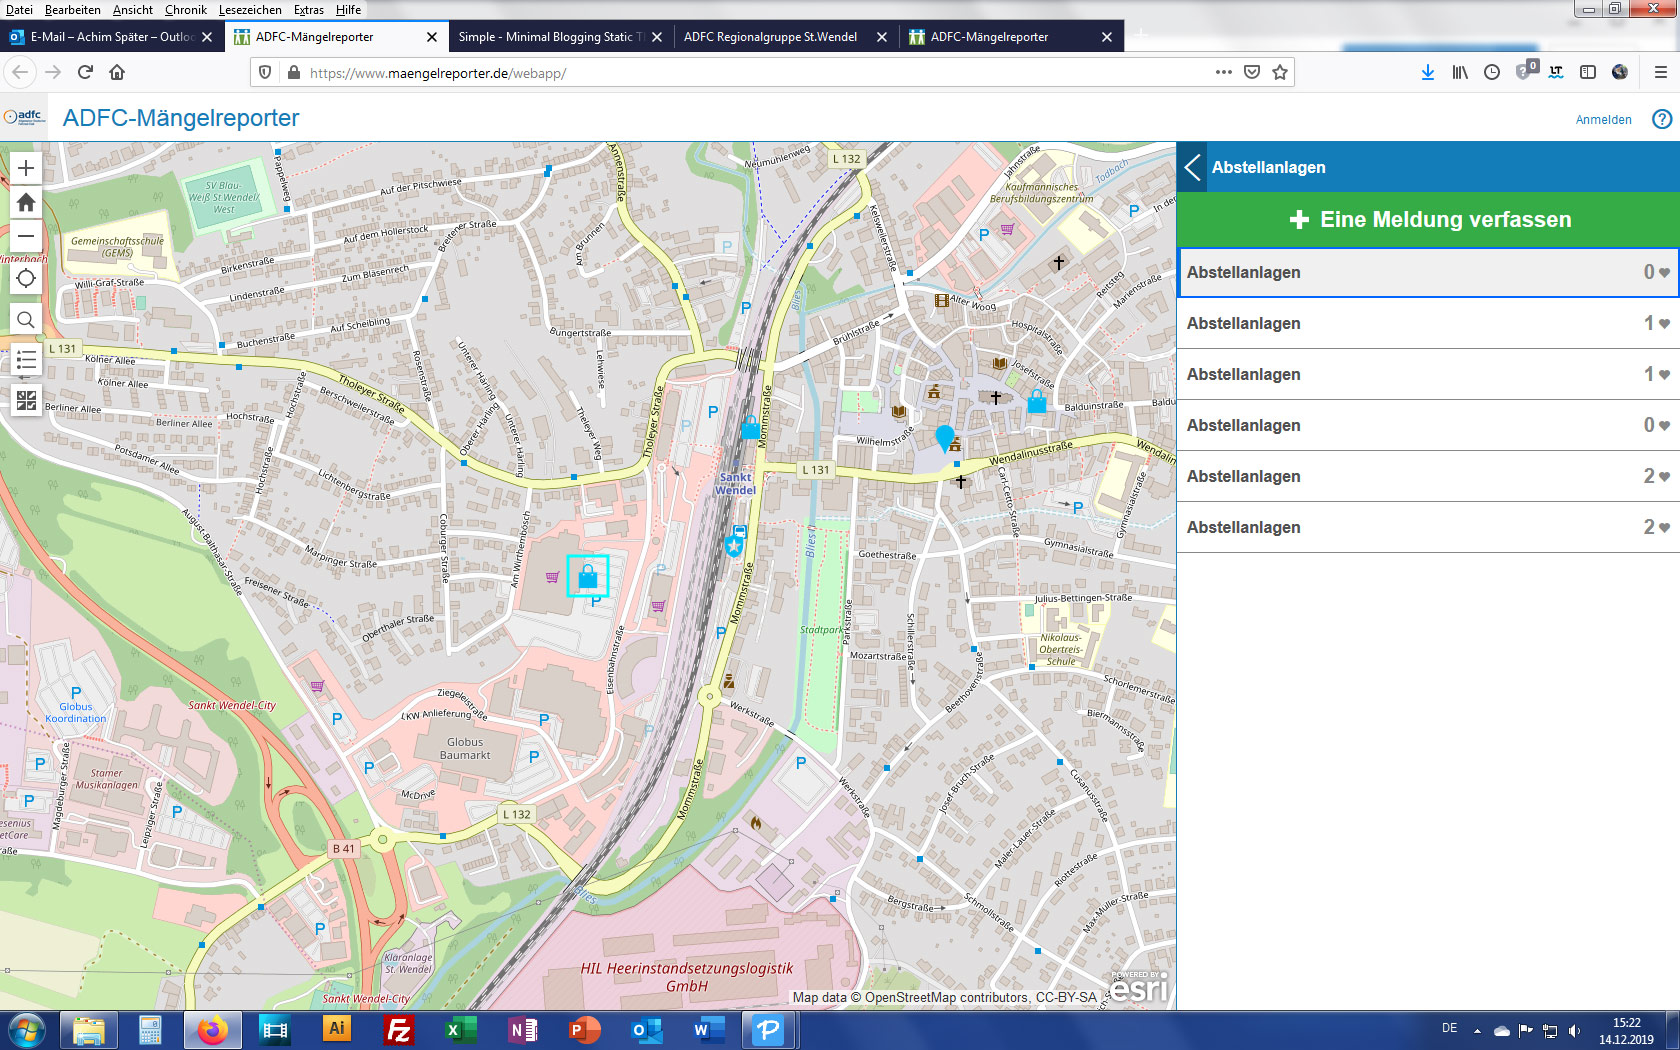The width and height of the screenshot is (1680, 1050).
Task: Zoom out of the map with minus button
Action: (26, 237)
